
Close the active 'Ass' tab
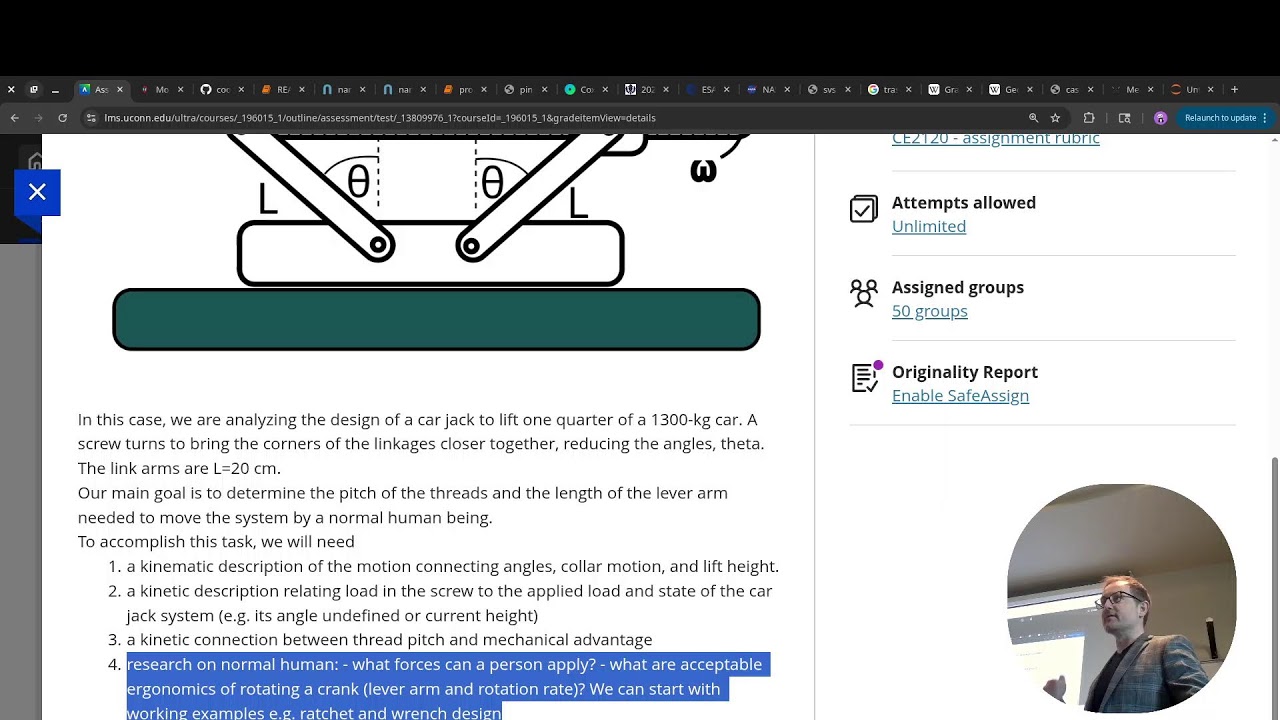(x=120, y=89)
